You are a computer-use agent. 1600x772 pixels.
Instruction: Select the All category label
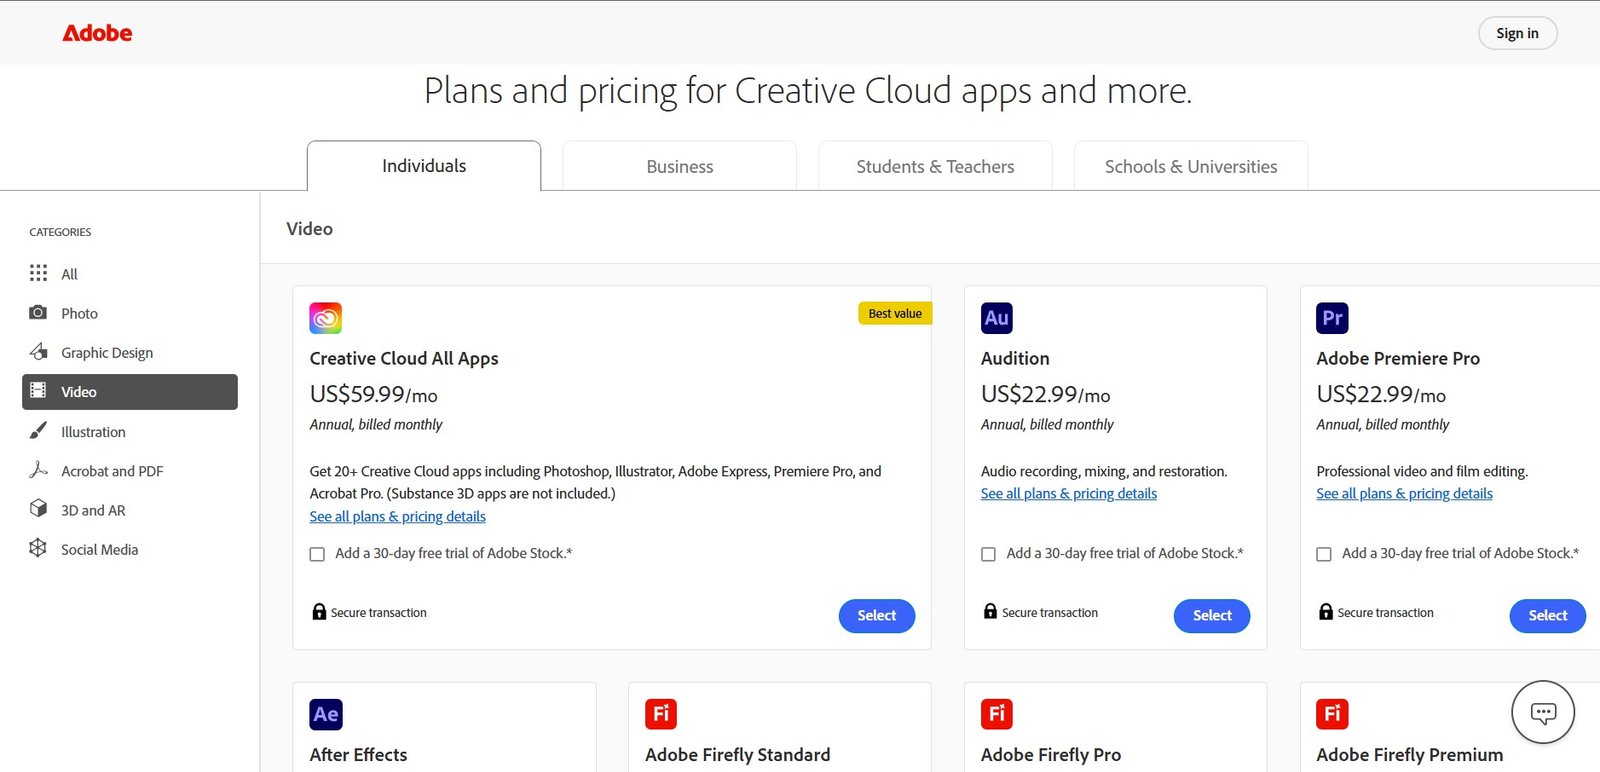pyautogui.click(x=69, y=274)
